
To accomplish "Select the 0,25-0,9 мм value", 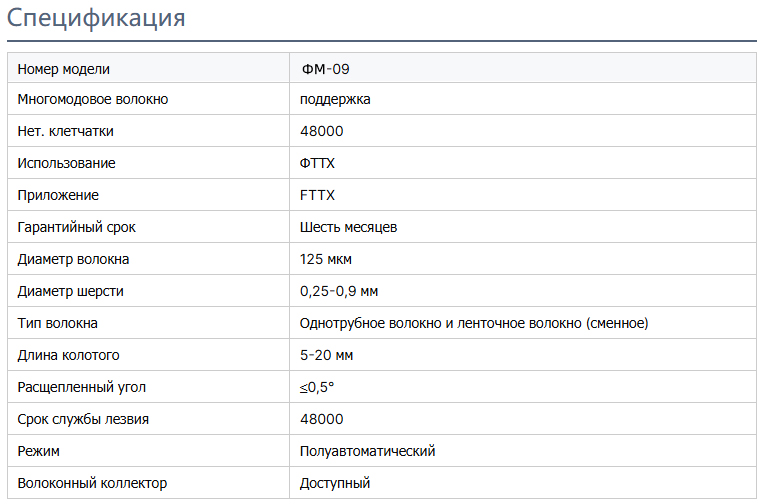I will [339, 291].
